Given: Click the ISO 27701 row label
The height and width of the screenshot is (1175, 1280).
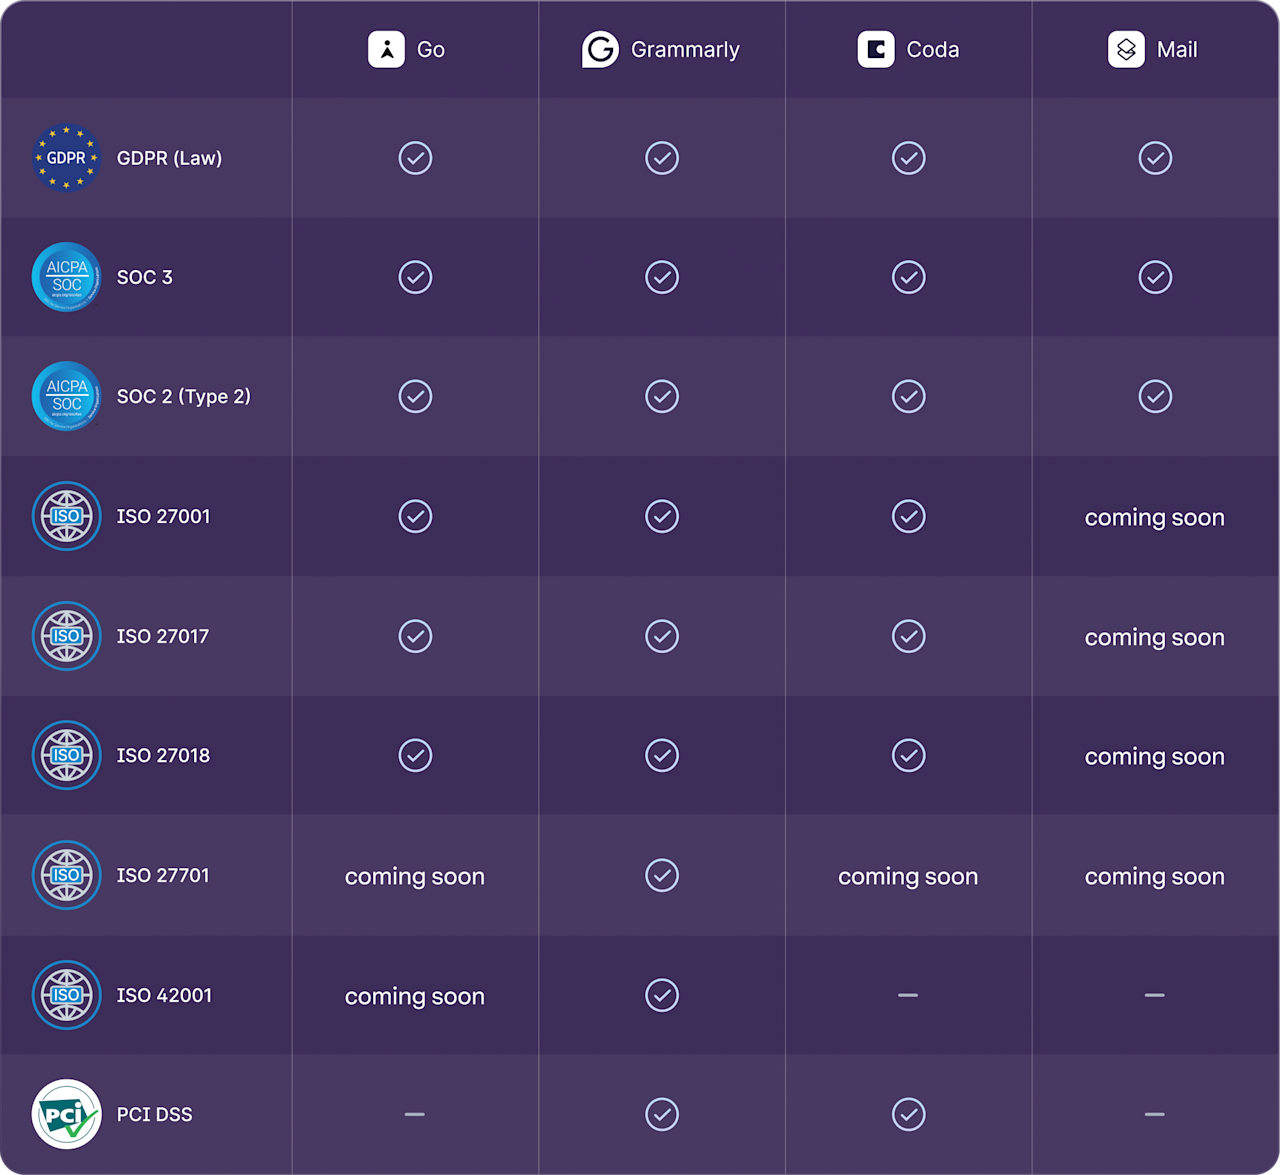Looking at the screenshot, I should [163, 875].
